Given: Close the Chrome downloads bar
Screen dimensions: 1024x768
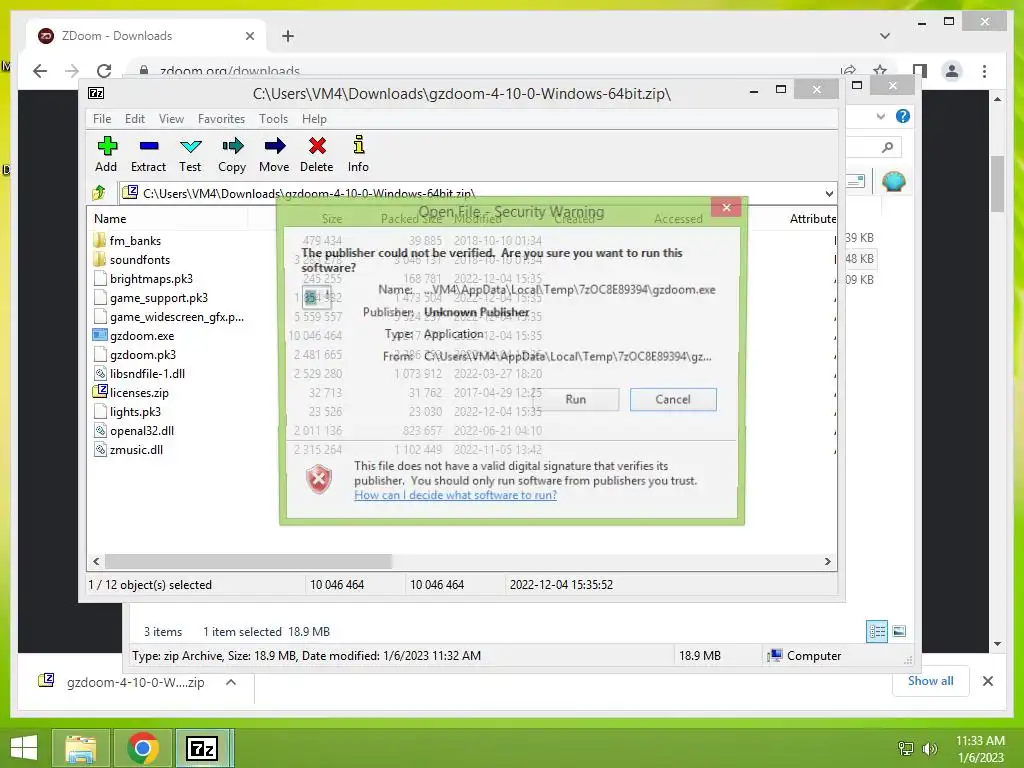Looking at the screenshot, I should [987, 681].
